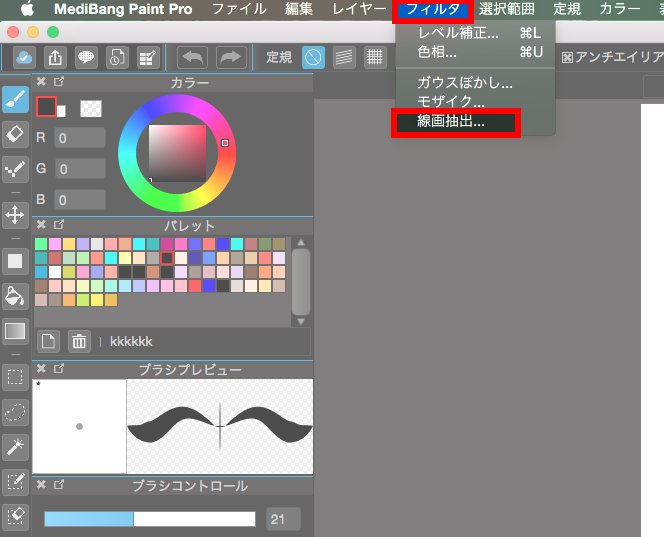Click the foreground color swatch
664x537 pixels.
[46, 106]
